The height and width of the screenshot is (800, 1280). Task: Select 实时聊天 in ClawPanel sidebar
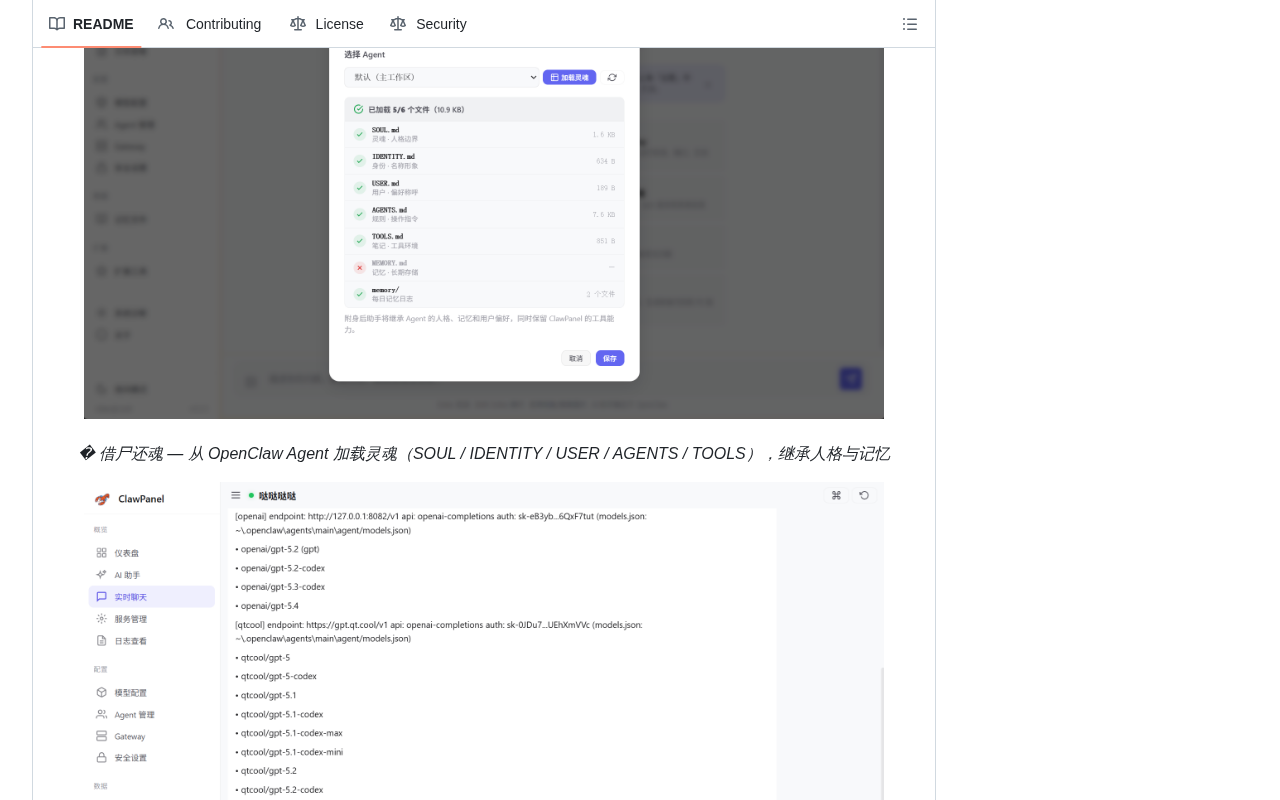click(x=152, y=597)
